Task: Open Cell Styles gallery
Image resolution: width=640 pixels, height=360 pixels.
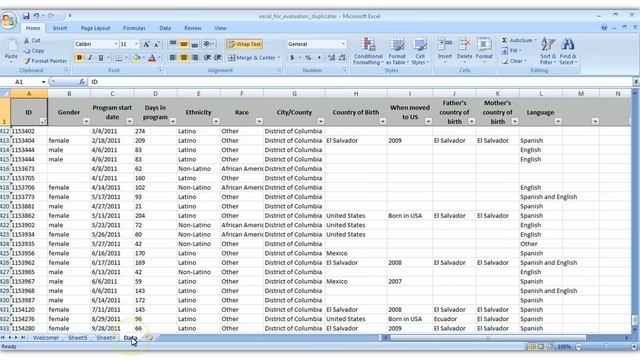Action: (420, 51)
